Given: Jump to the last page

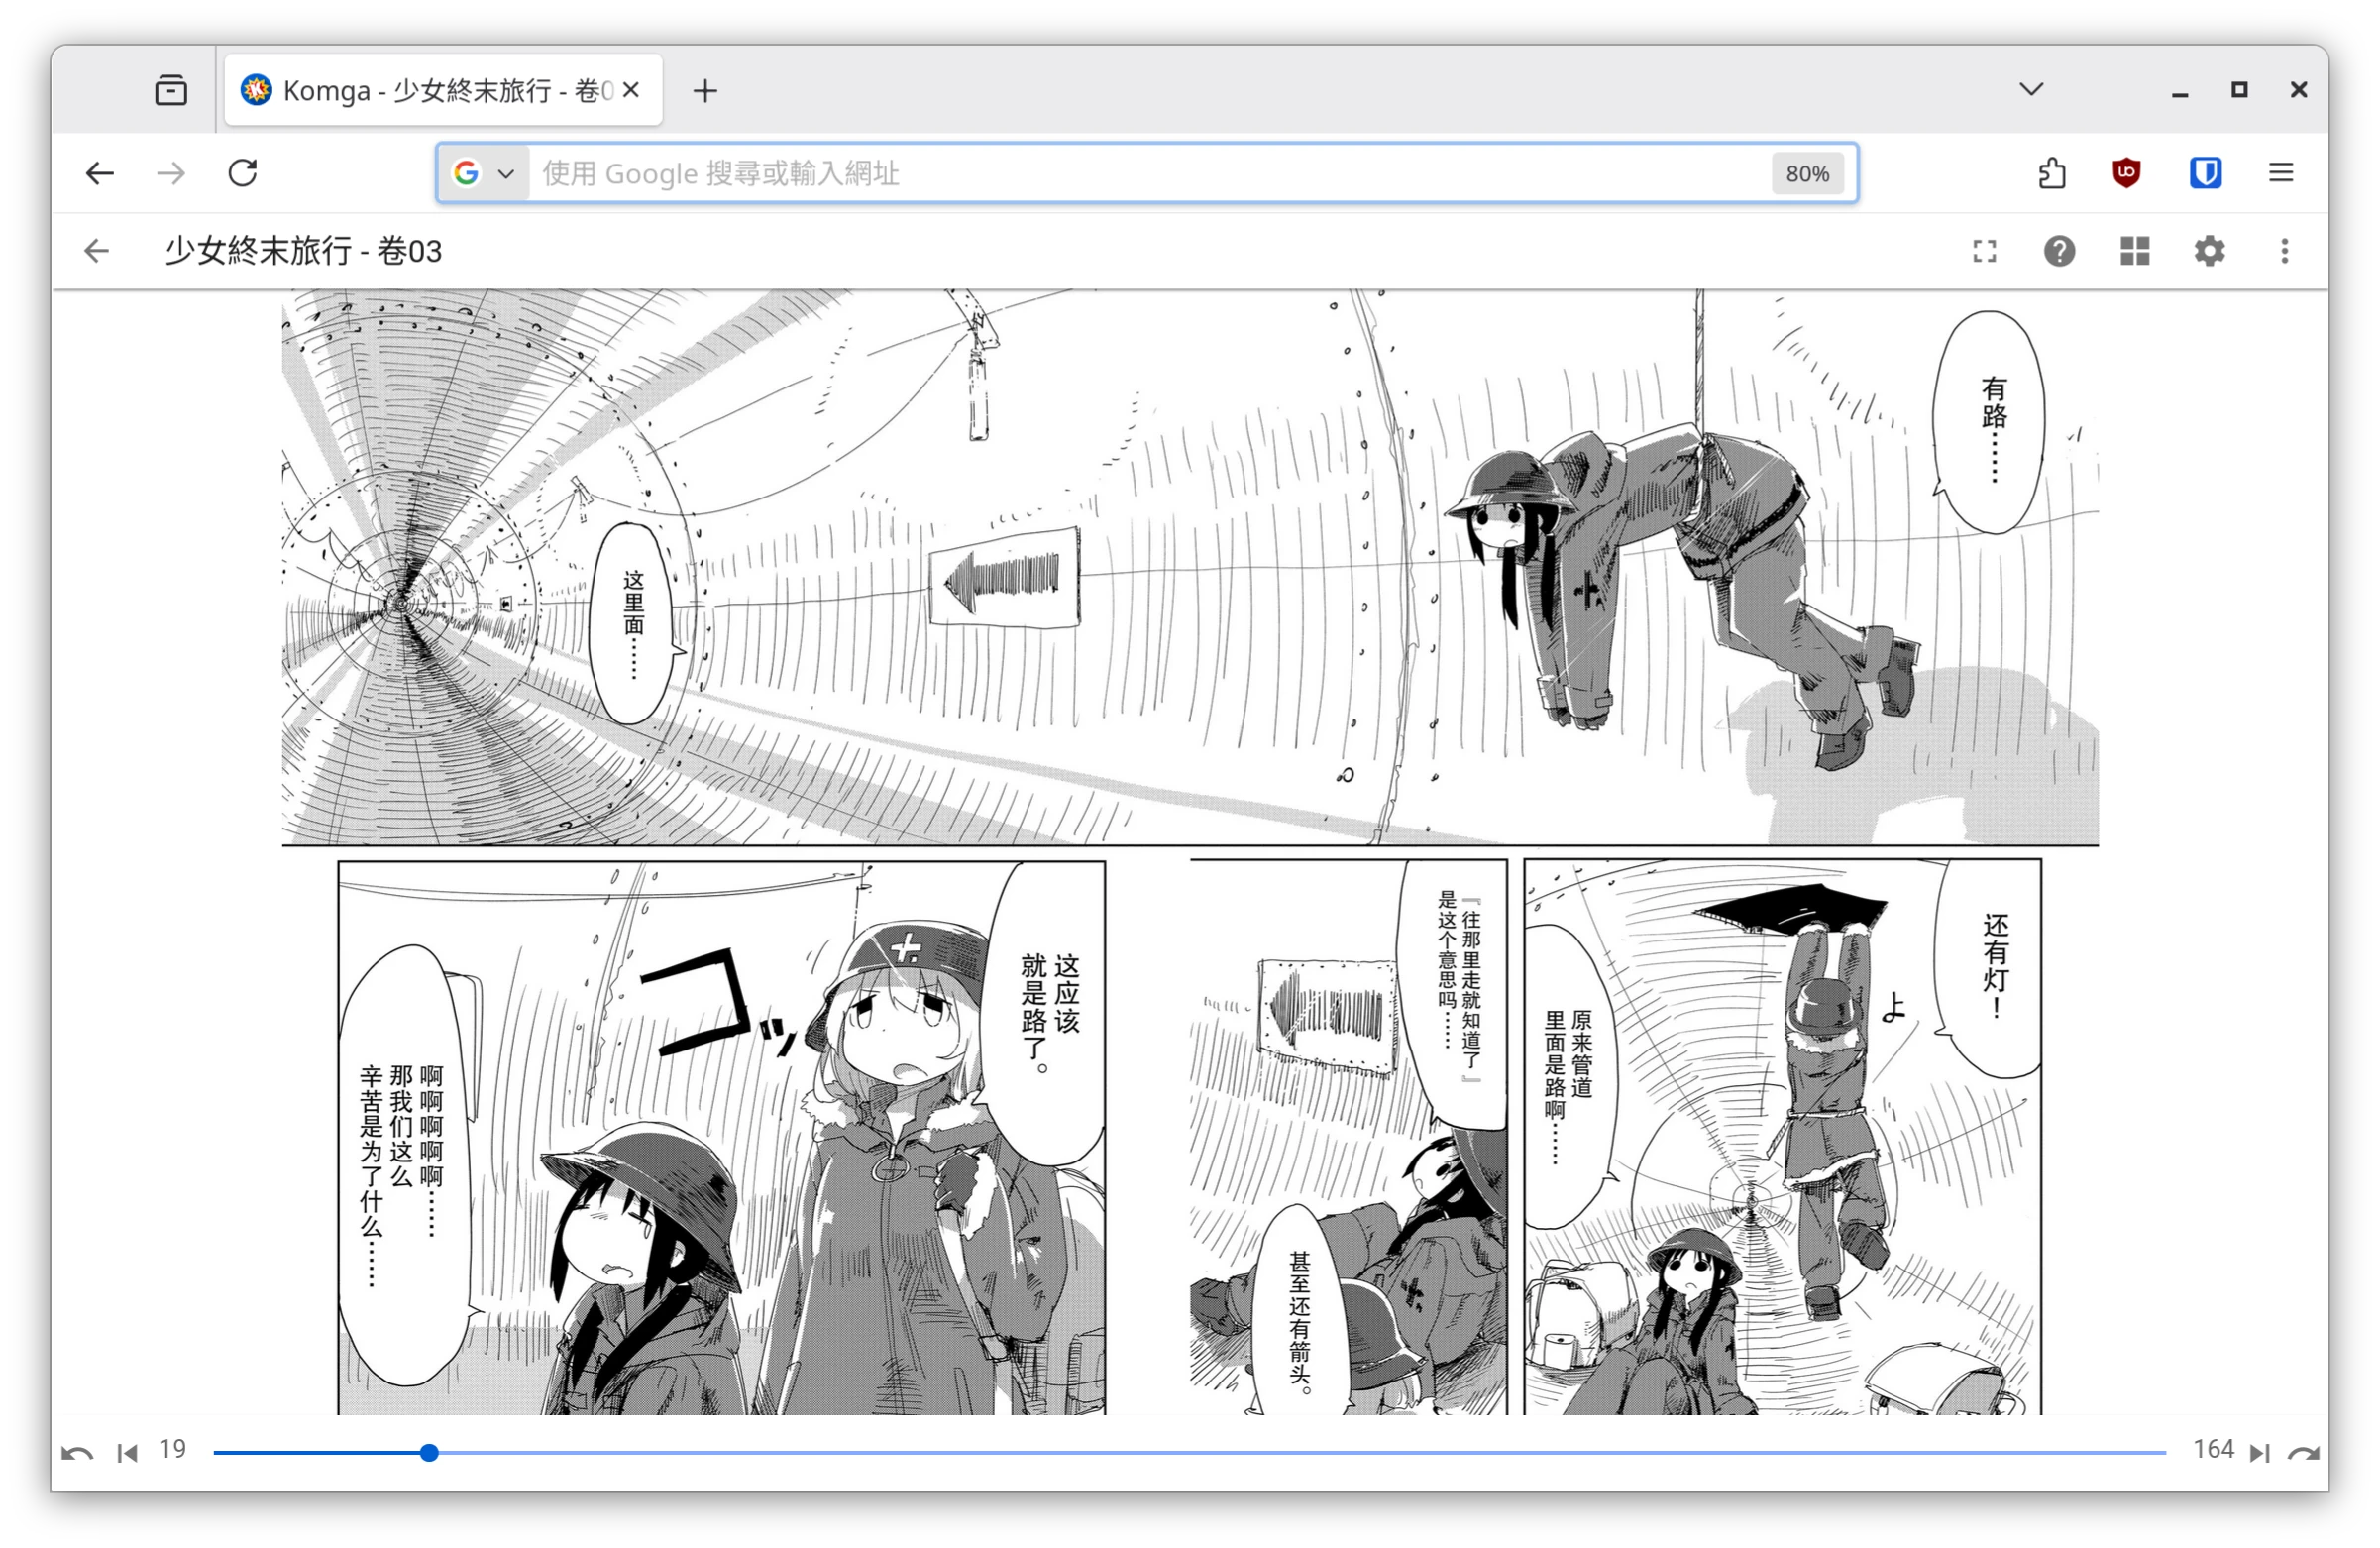Looking at the screenshot, I should tap(2259, 1452).
